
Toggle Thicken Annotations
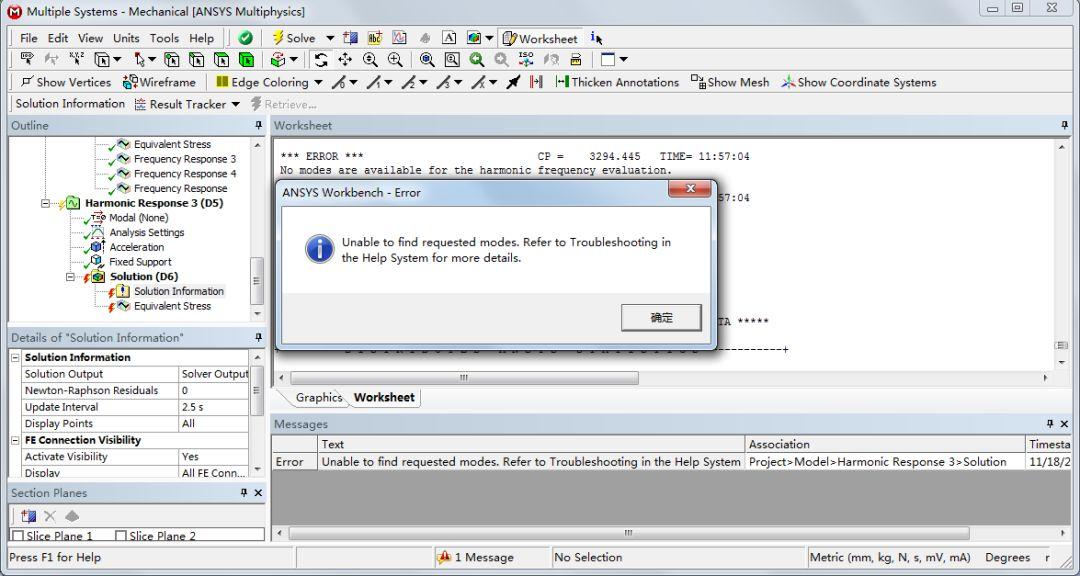(617, 82)
